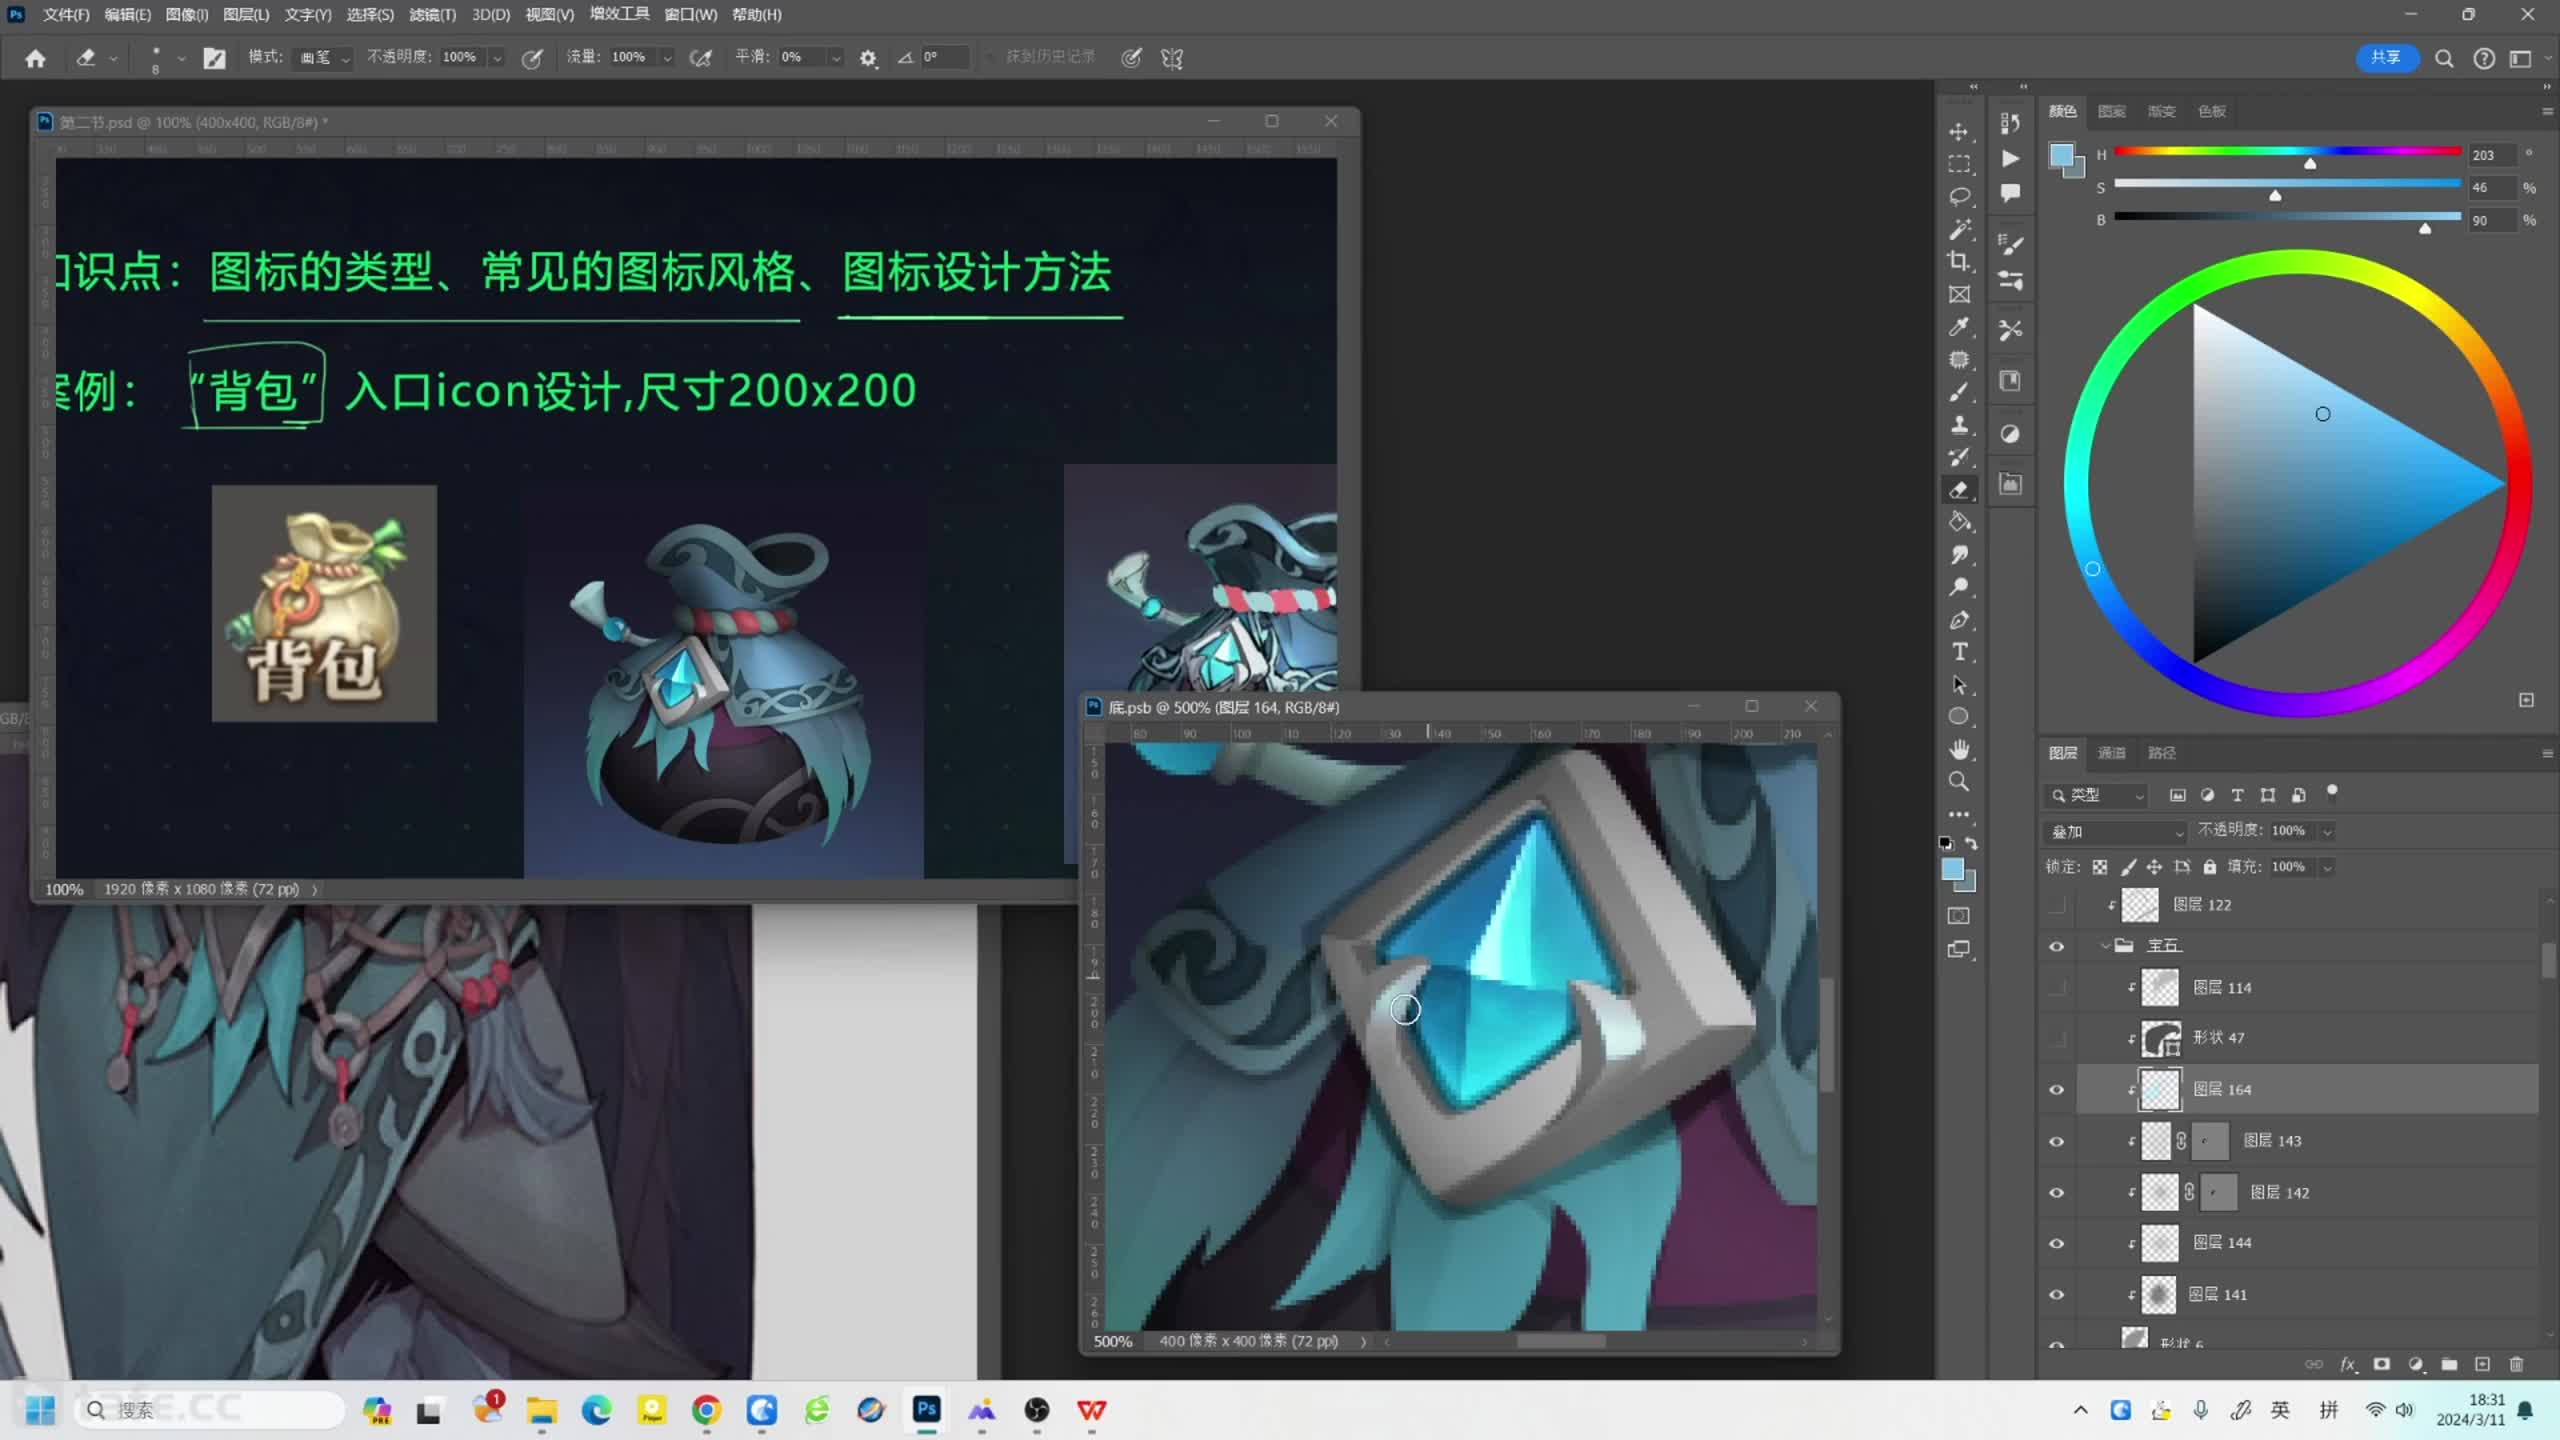
Task: Select the Path Selection tool
Action: click(1959, 685)
